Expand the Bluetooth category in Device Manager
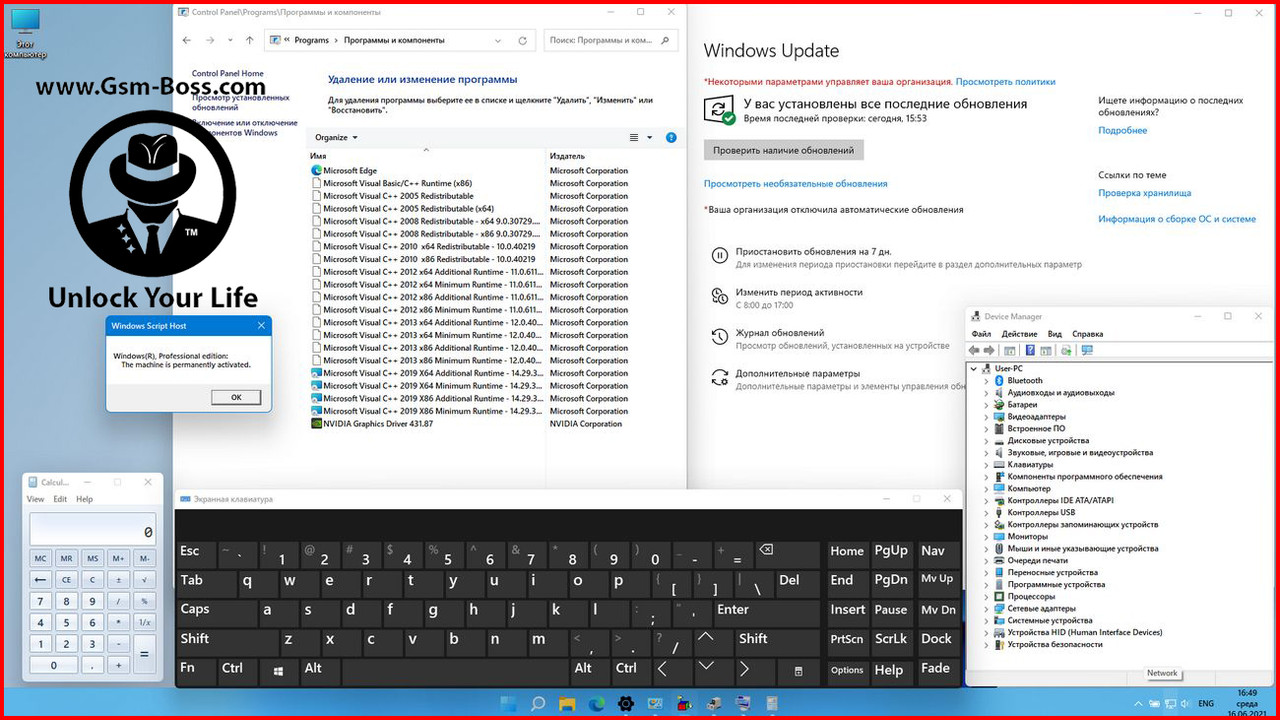Image resolution: width=1280 pixels, height=720 pixels. tap(986, 380)
